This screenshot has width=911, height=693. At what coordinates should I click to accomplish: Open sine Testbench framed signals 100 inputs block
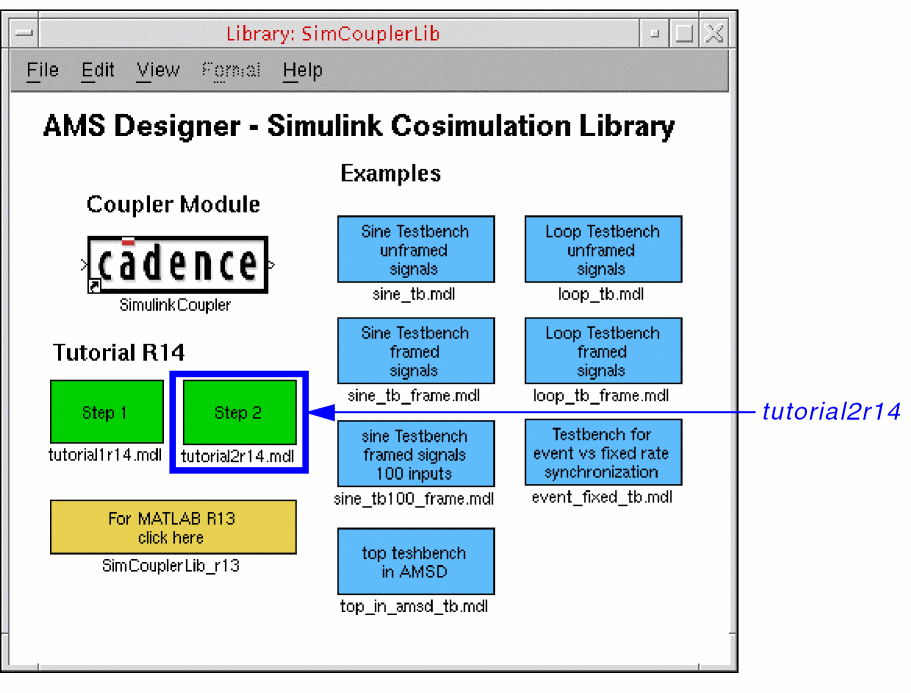(416, 454)
